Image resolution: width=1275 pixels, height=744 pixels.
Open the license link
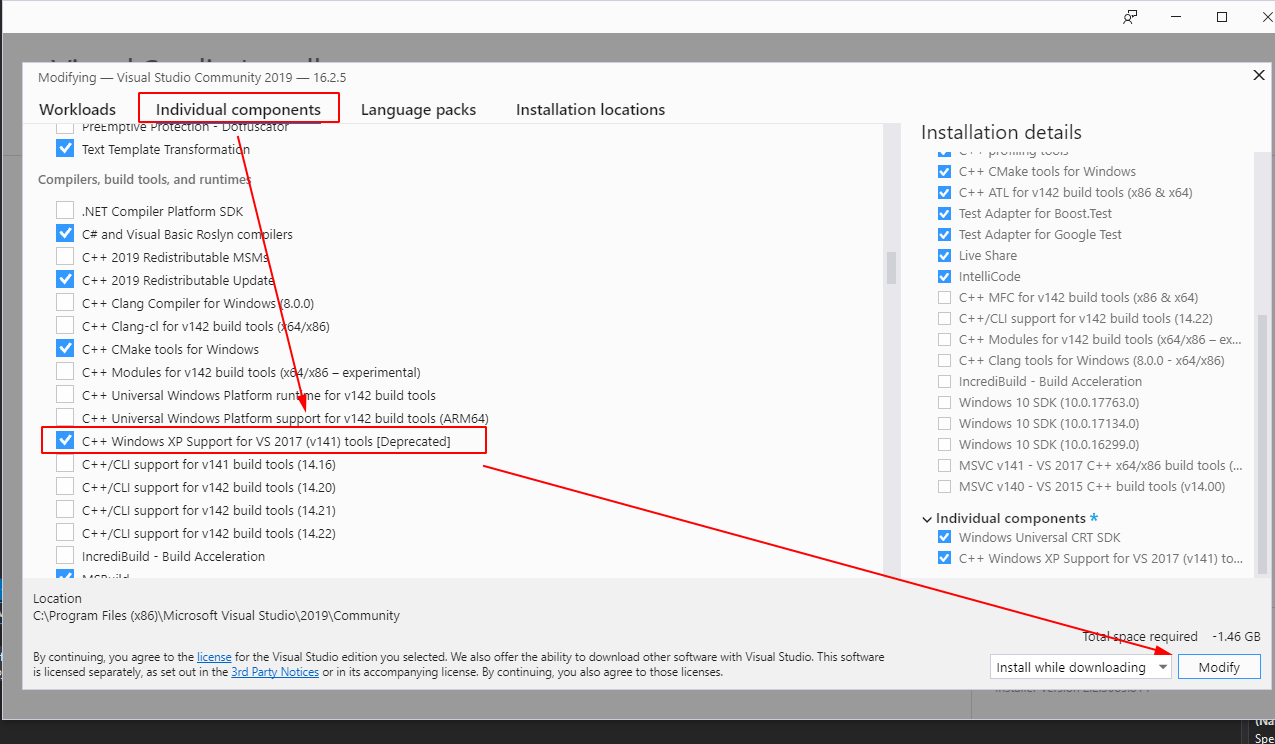[x=214, y=657]
